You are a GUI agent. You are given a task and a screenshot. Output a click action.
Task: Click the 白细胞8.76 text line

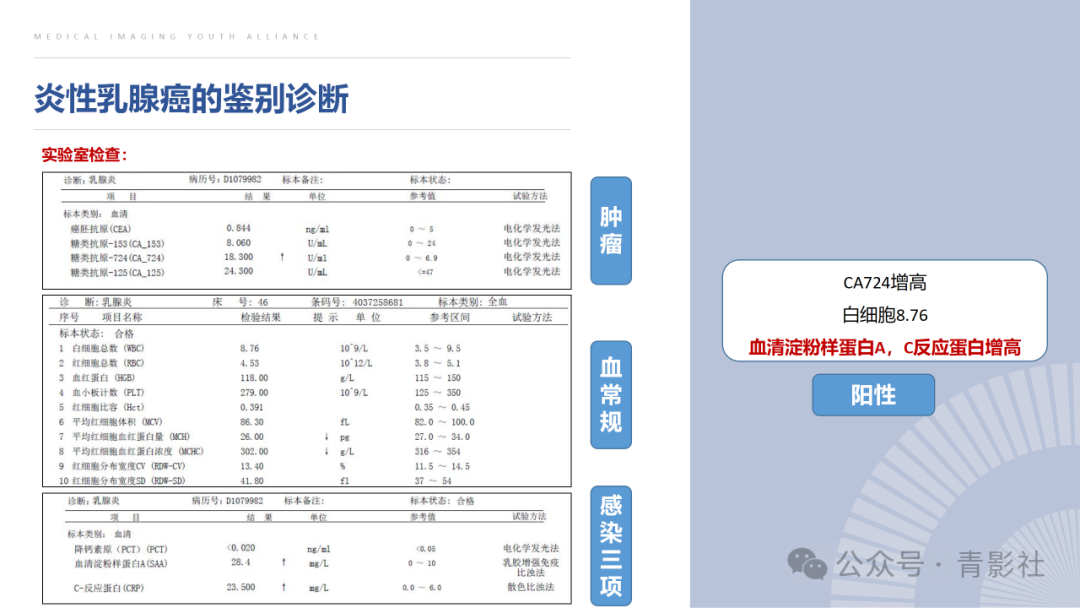tap(884, 315)
